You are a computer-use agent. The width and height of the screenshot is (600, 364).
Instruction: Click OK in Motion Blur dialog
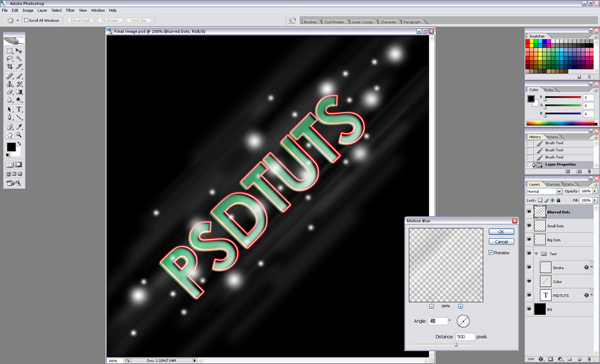pos(501,232)
